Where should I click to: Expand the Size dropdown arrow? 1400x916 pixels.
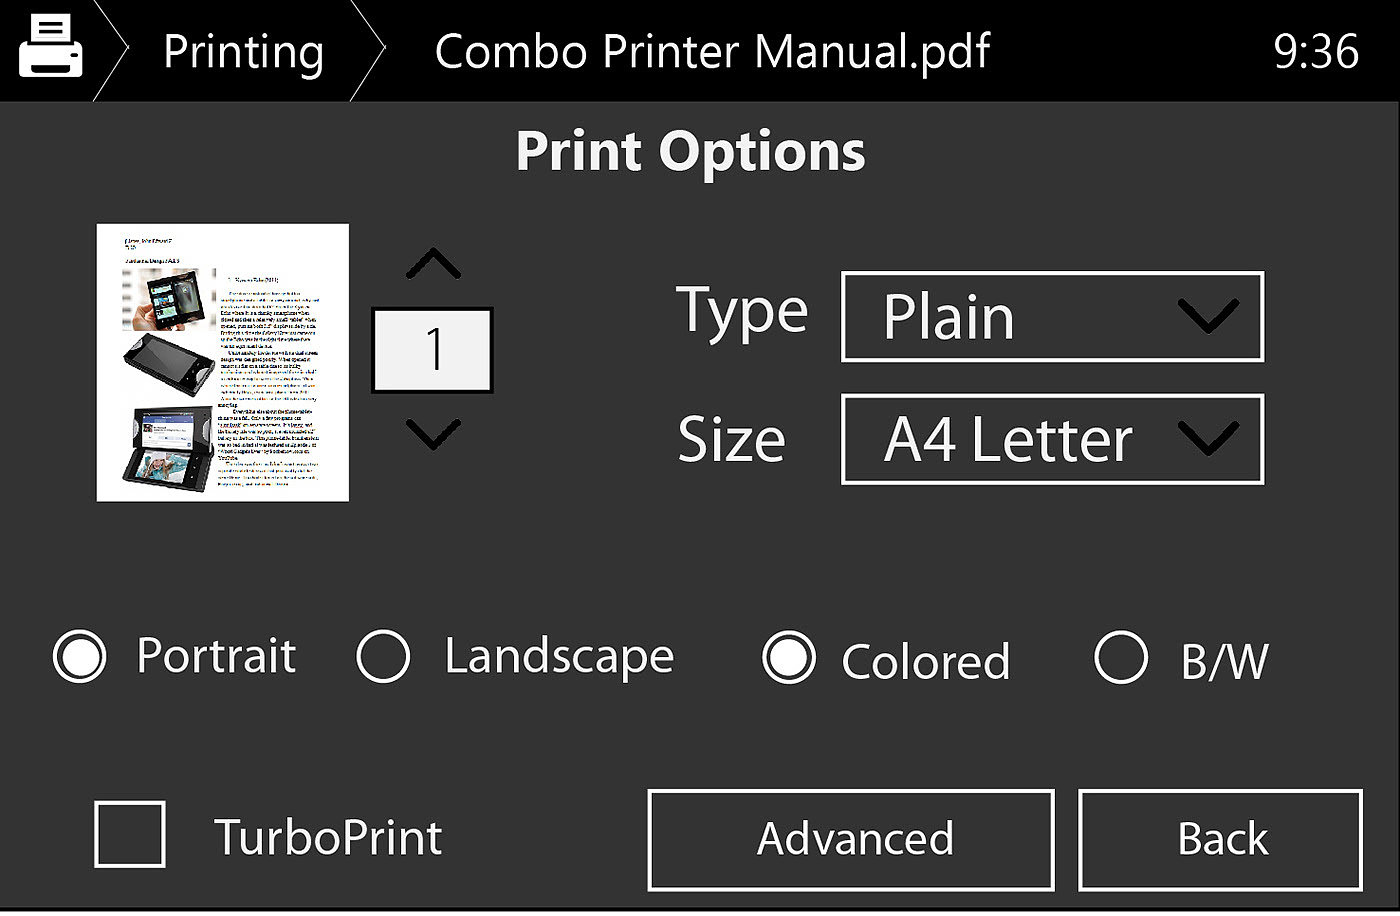(1208, 439)
